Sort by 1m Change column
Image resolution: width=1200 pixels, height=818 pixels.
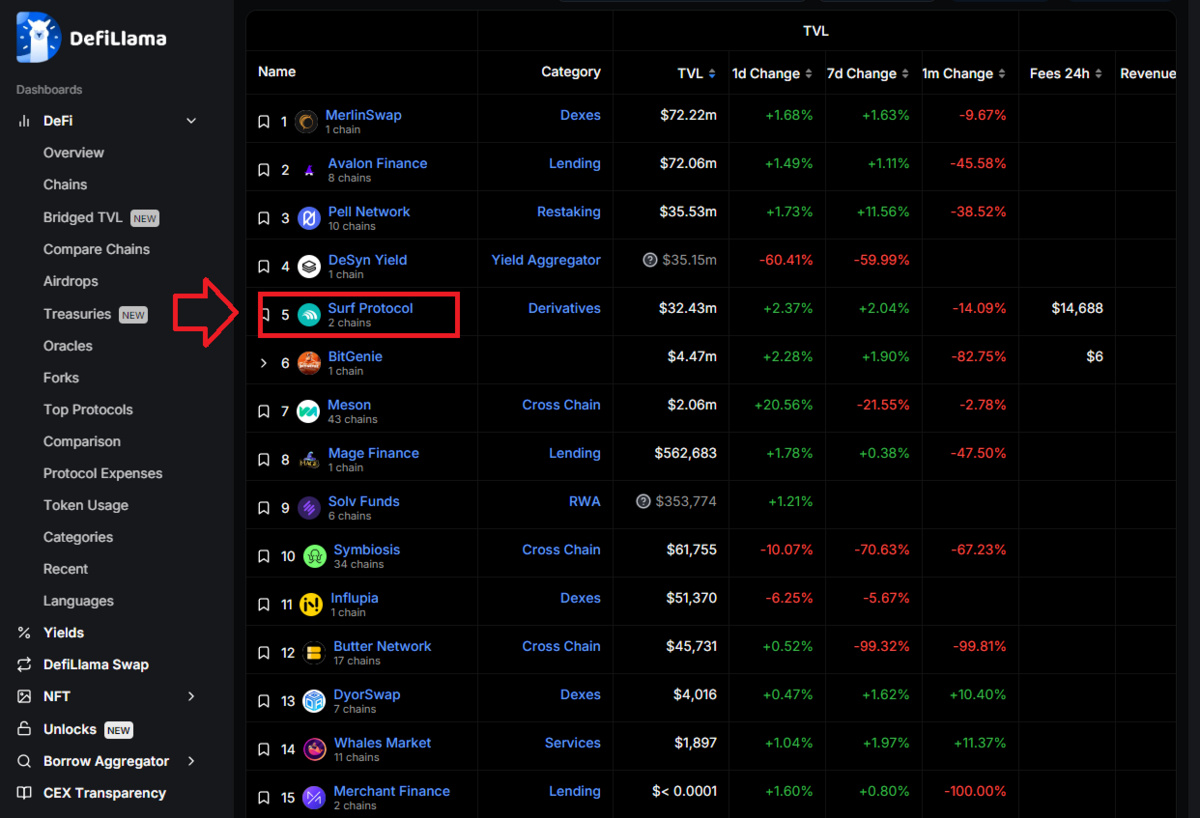[x=1002, y=74]
